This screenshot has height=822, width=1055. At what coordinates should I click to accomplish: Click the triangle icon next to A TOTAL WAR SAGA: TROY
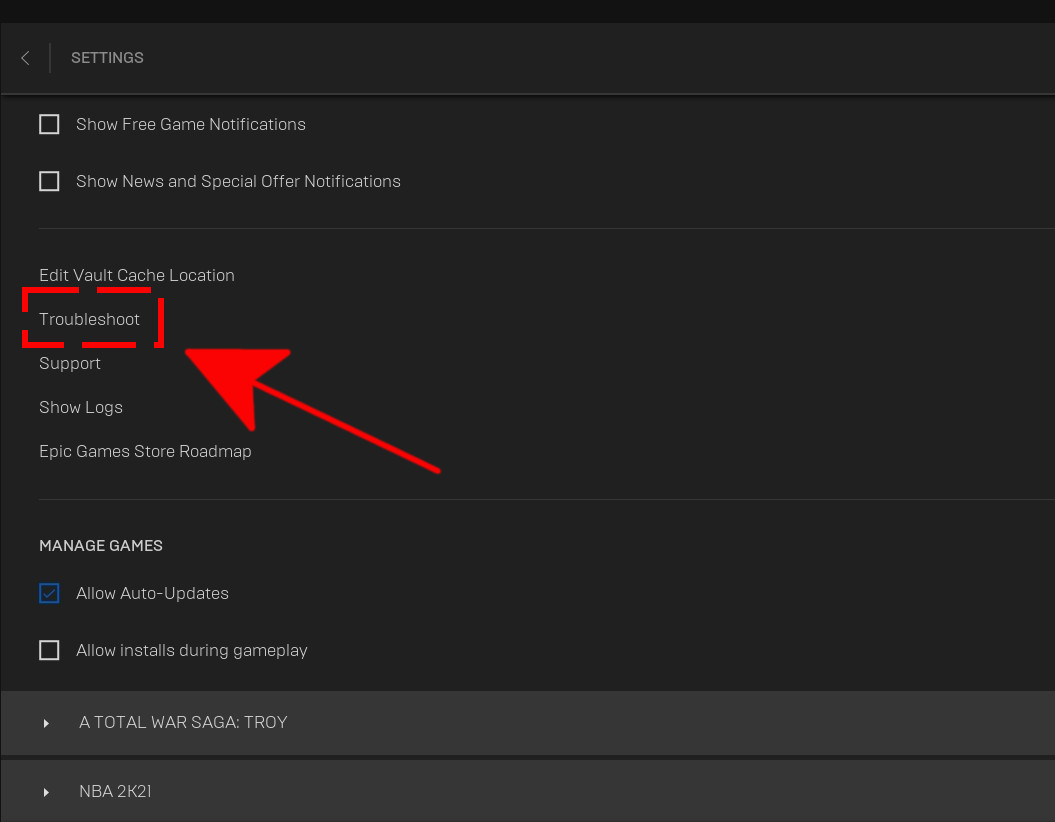click(x=45, y=722)
